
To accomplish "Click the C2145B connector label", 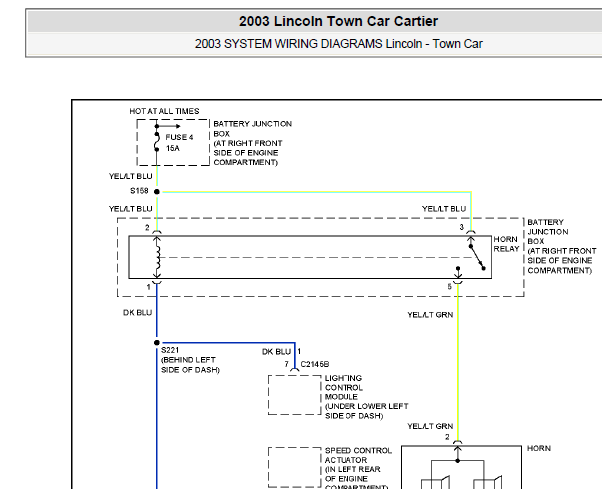I will (x=315, y=364).
